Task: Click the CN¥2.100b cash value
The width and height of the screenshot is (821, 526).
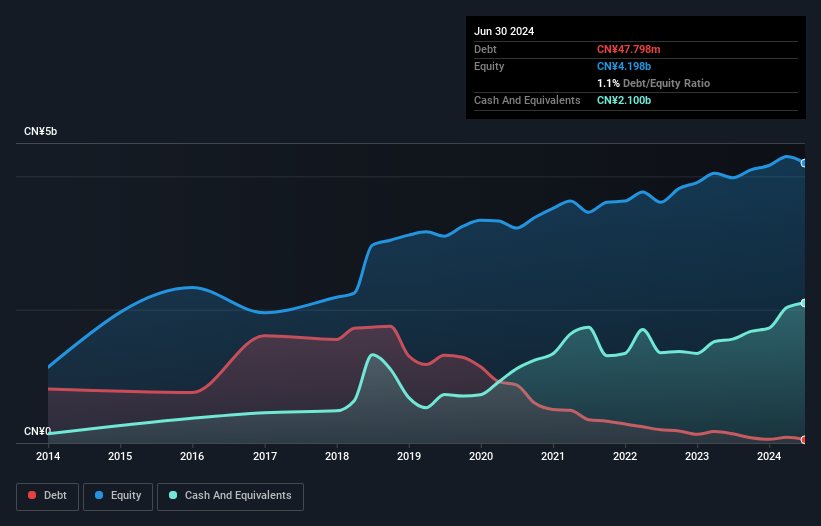Action: pos(624,100)
